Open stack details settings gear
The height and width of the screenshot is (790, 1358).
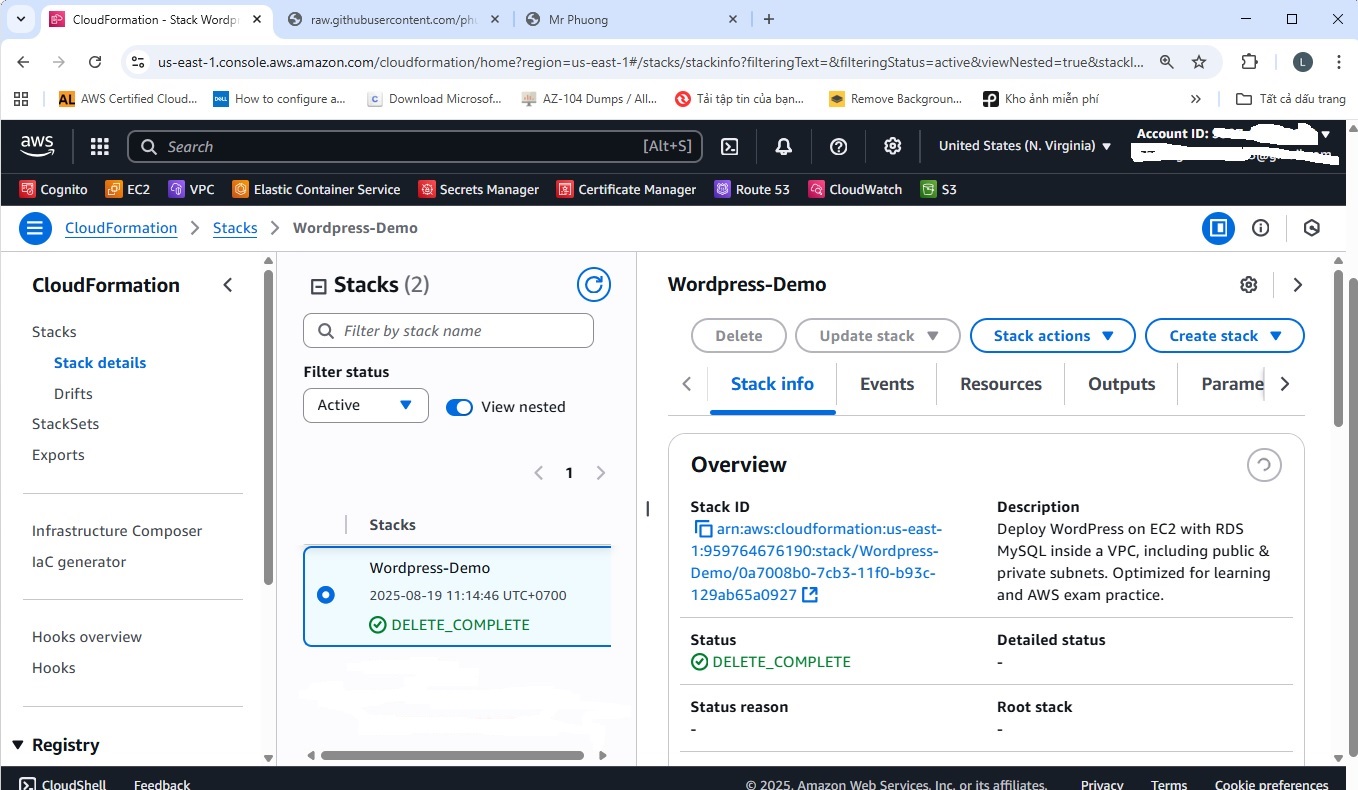coord(1248,285)
